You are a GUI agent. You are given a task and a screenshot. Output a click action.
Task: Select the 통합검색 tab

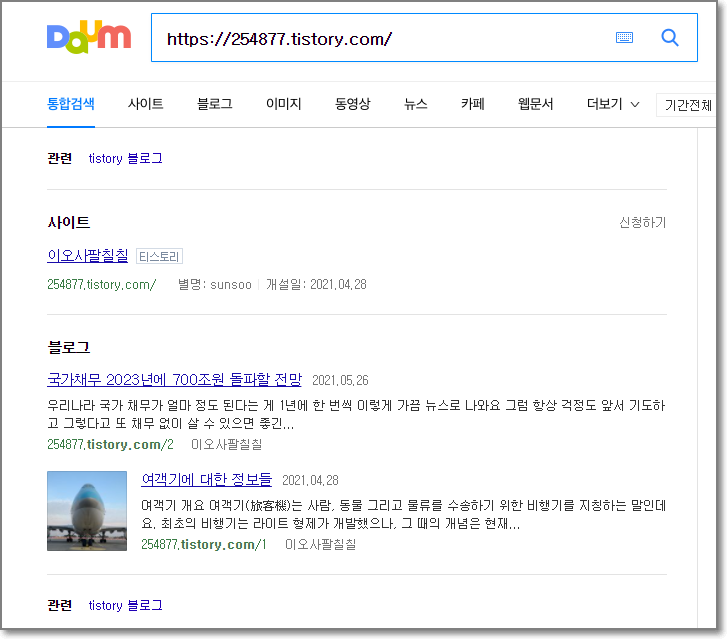click(71, 104)
